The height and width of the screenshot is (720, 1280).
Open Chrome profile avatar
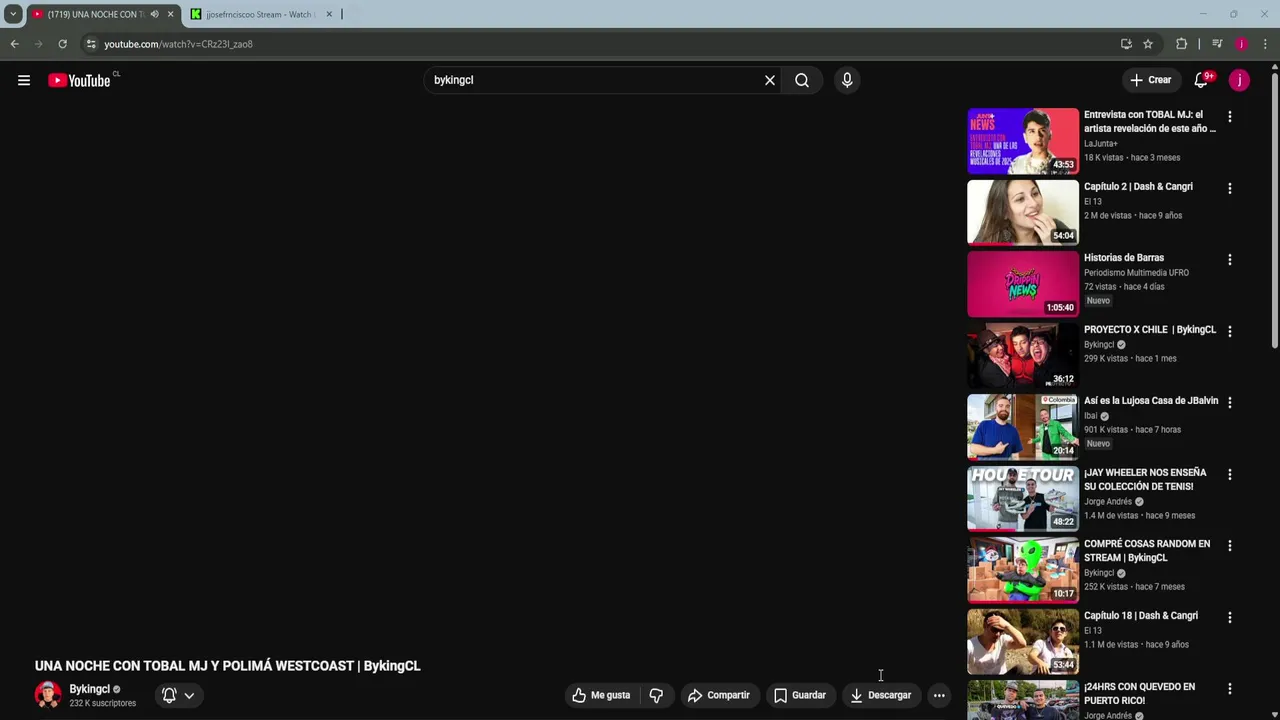(x=1241, y=44)
